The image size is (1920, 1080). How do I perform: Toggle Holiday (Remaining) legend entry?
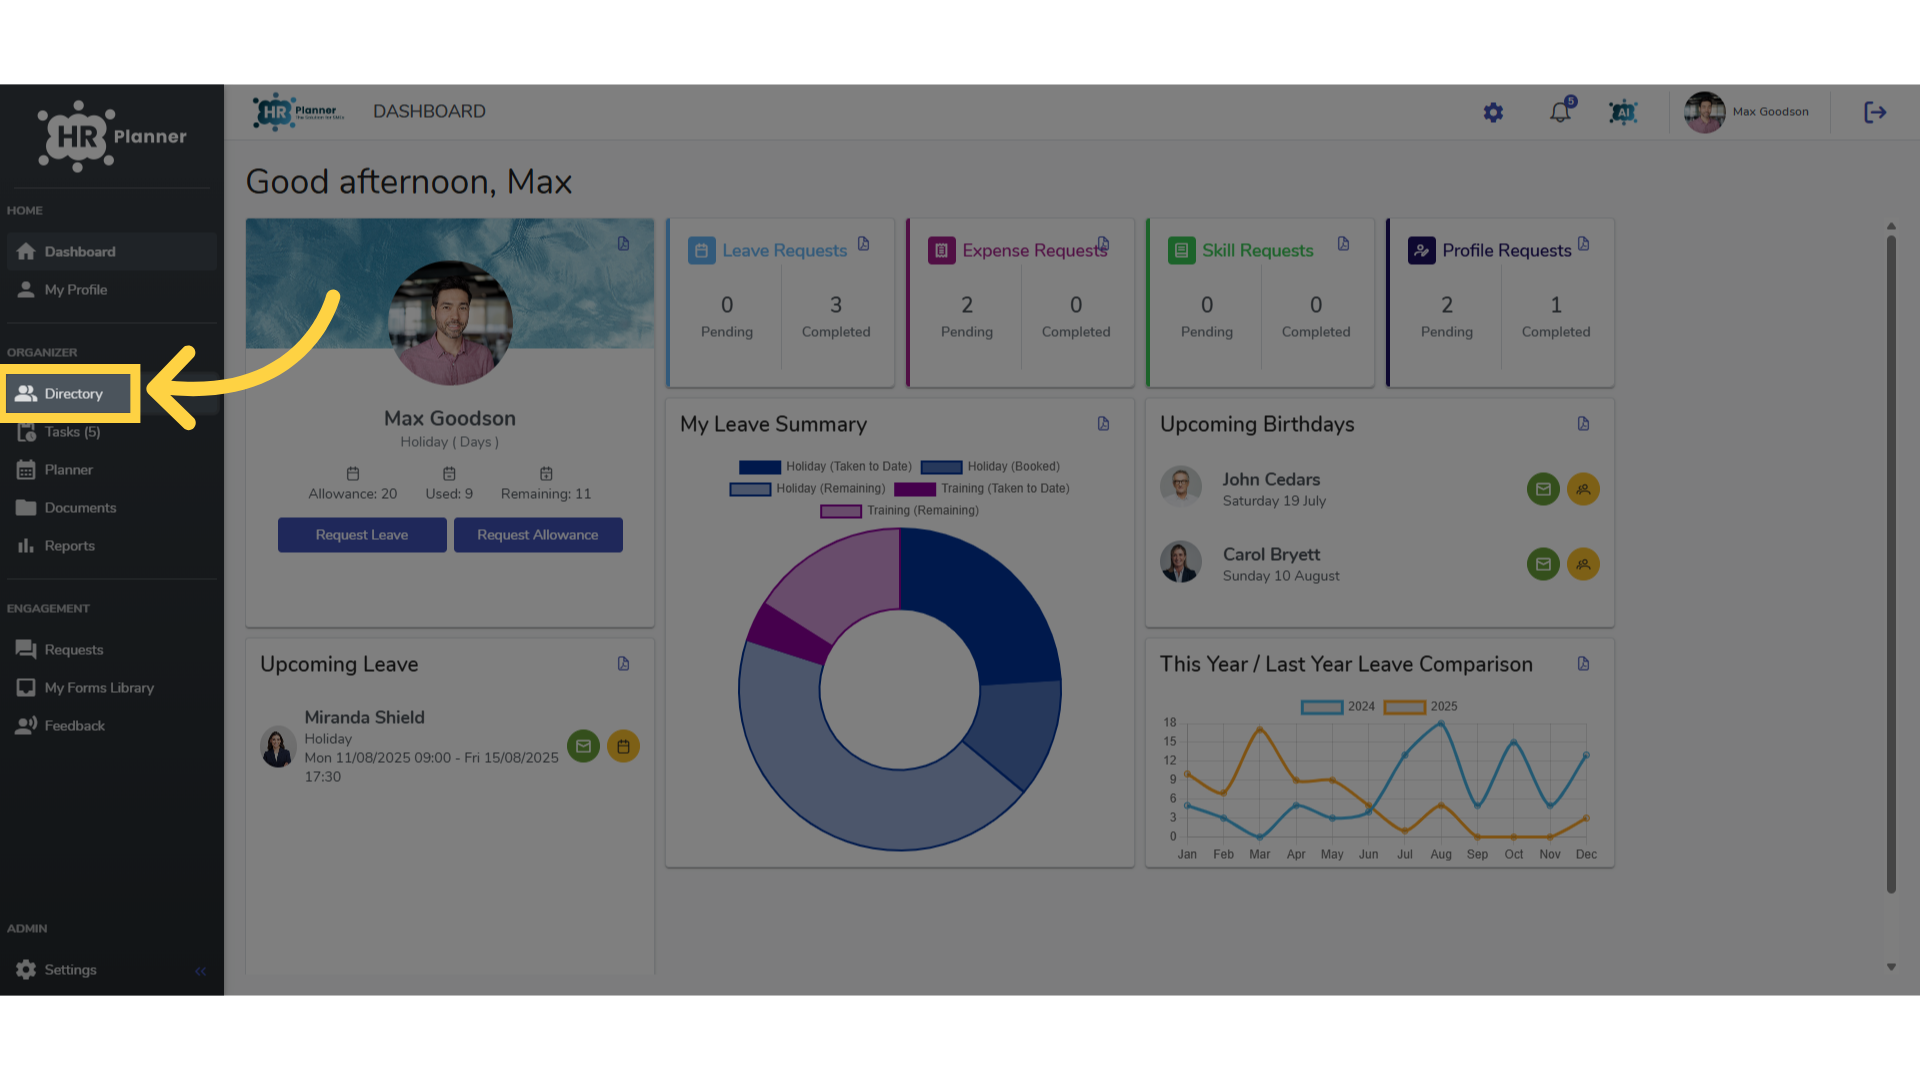point(807,489)
